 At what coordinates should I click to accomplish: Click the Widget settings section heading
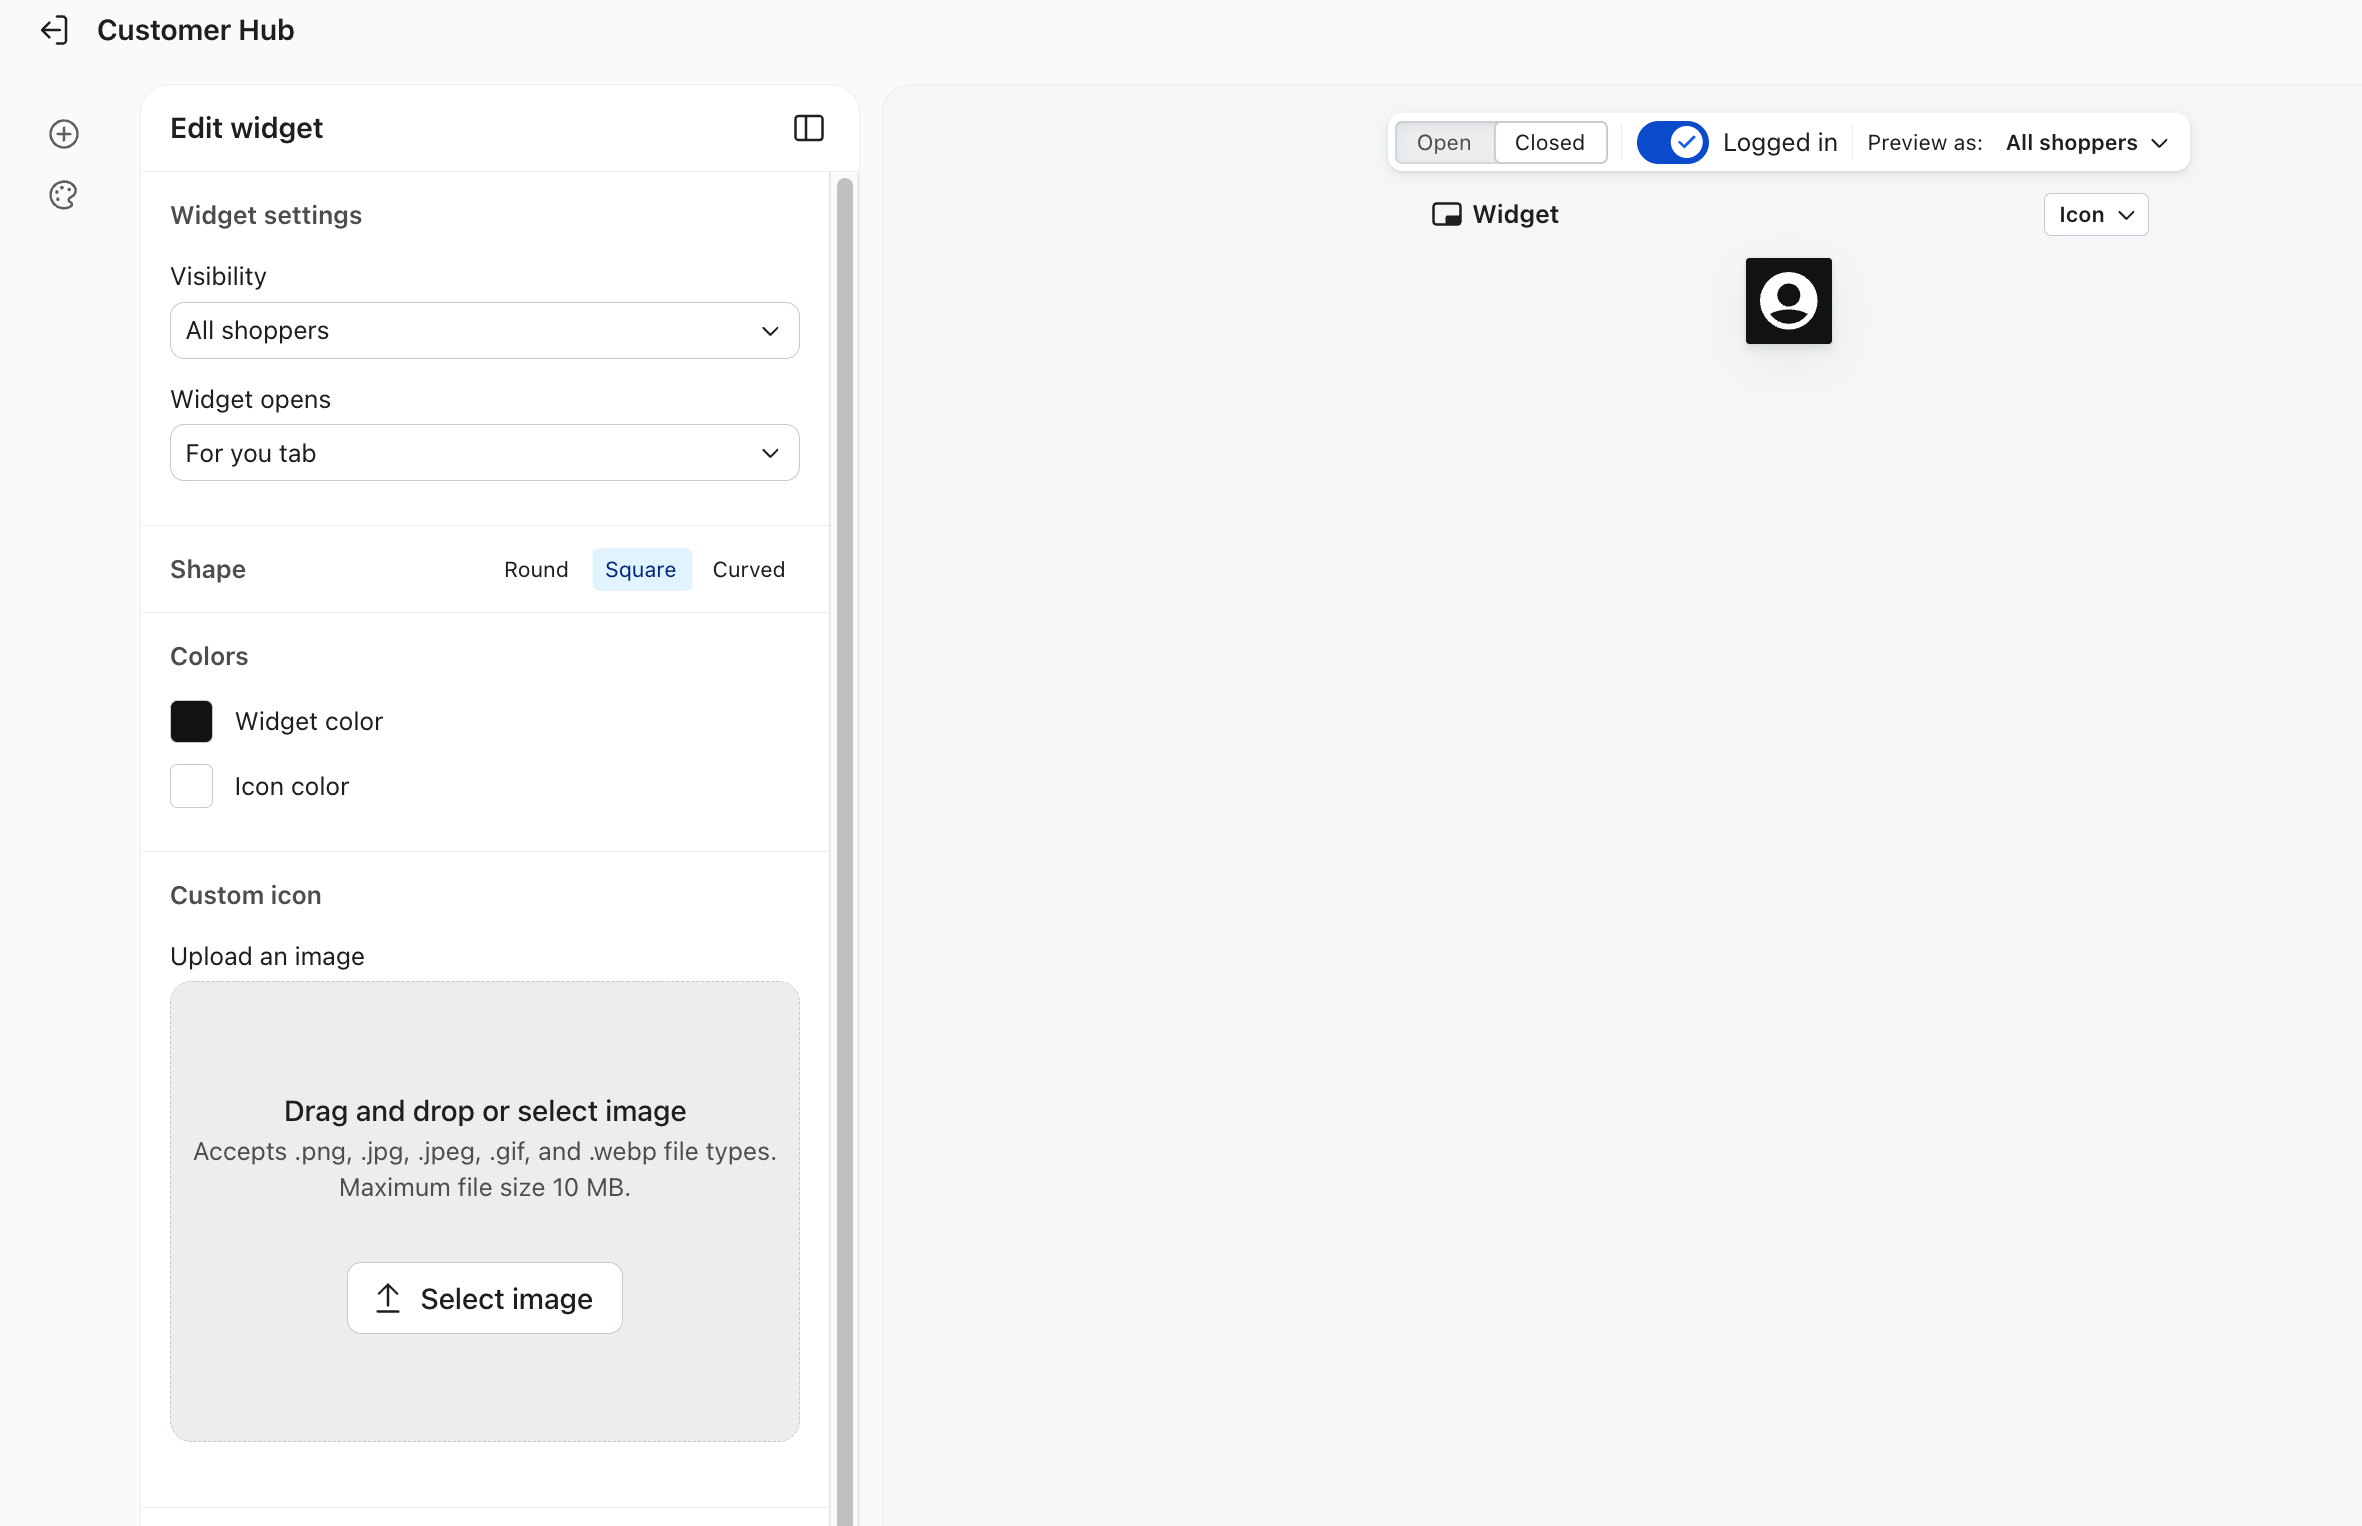(266, 215)
